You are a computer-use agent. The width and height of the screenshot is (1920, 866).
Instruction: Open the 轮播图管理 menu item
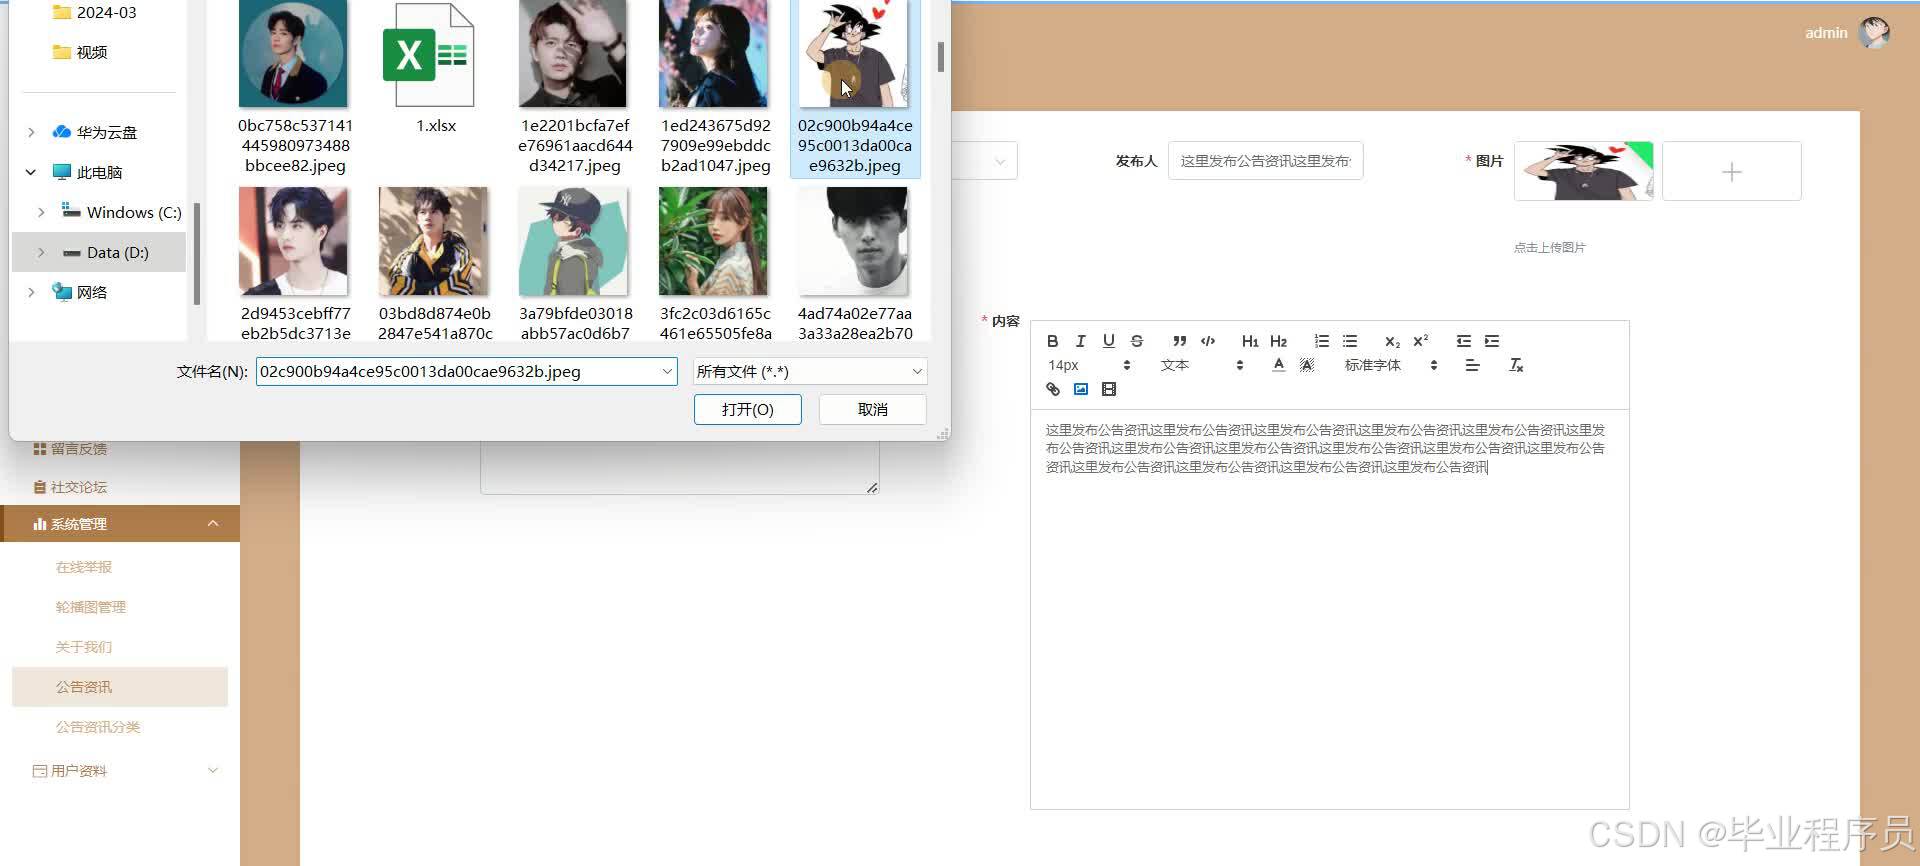(x=91, y=607)
